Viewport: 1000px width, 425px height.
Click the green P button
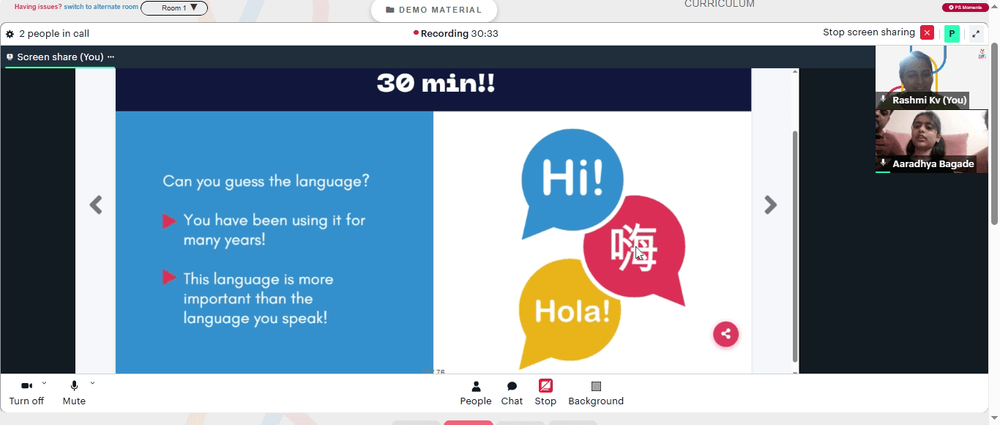click(952, 34)
